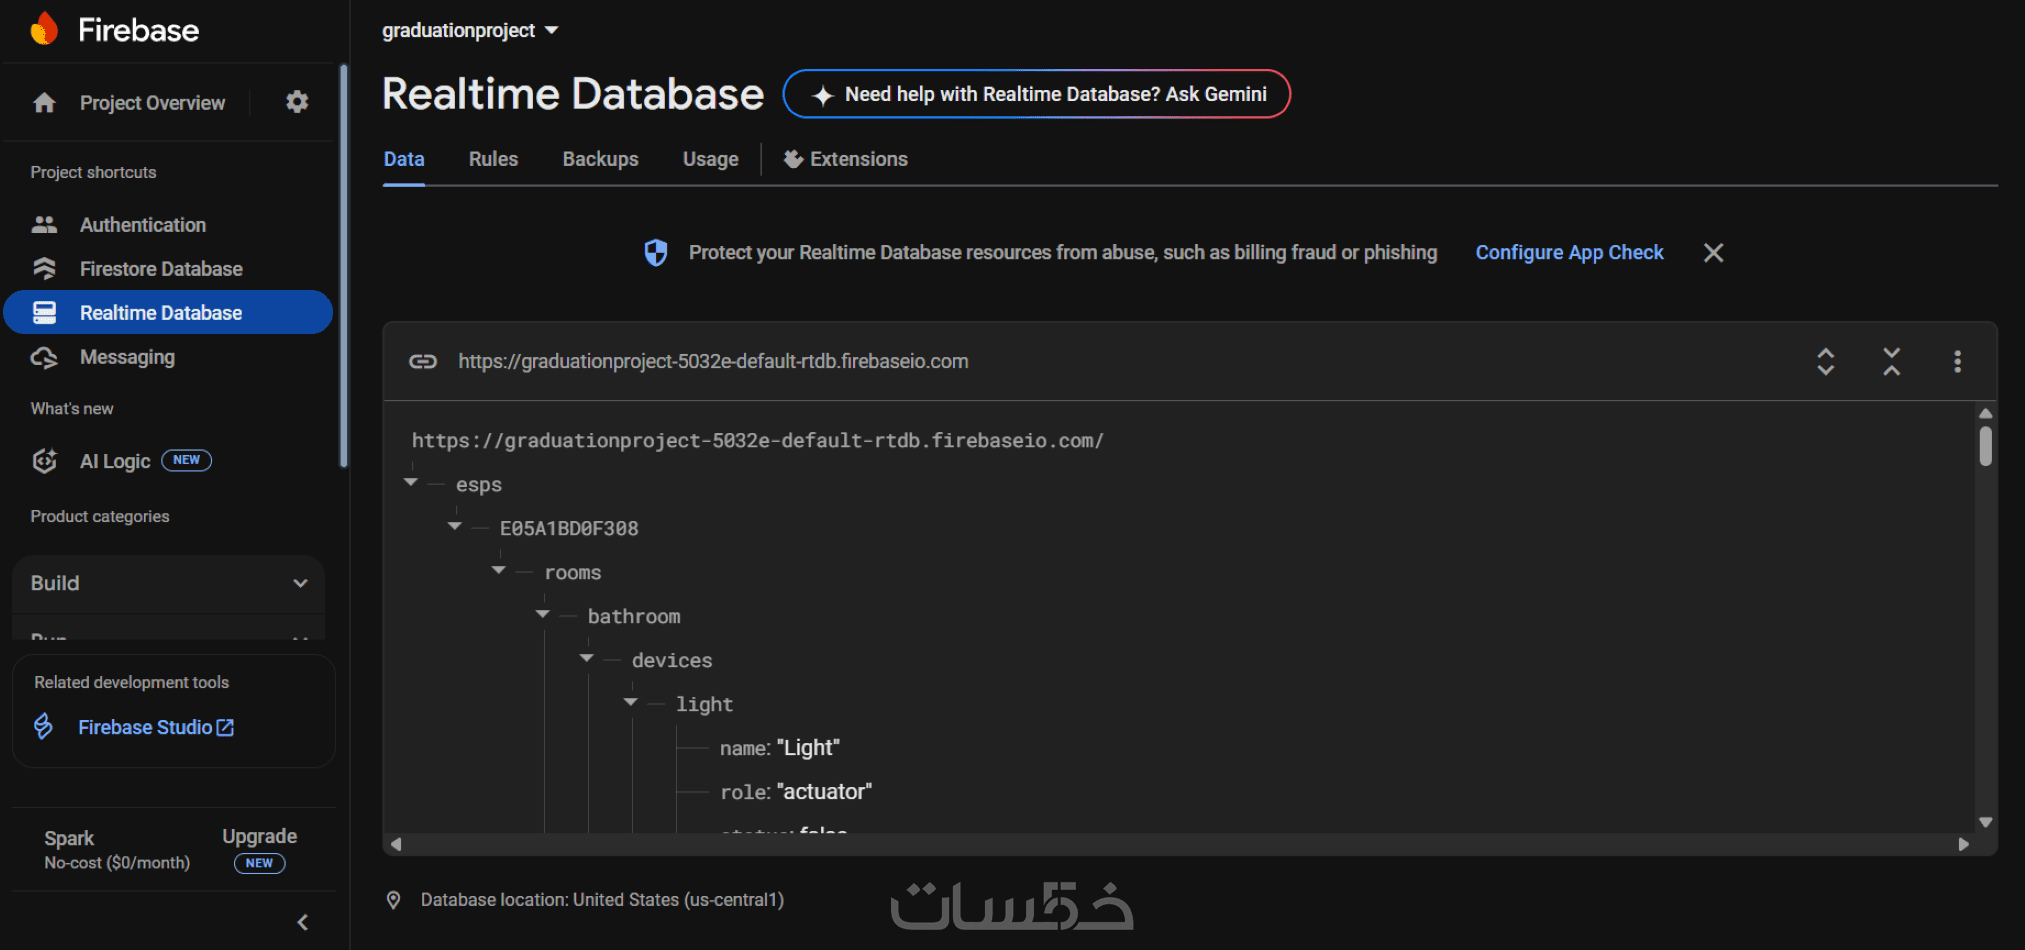Ask Gemini for Realtime Database help
The height and width of the screenshot is (950, 2025).
click(x=1037, y=94)
